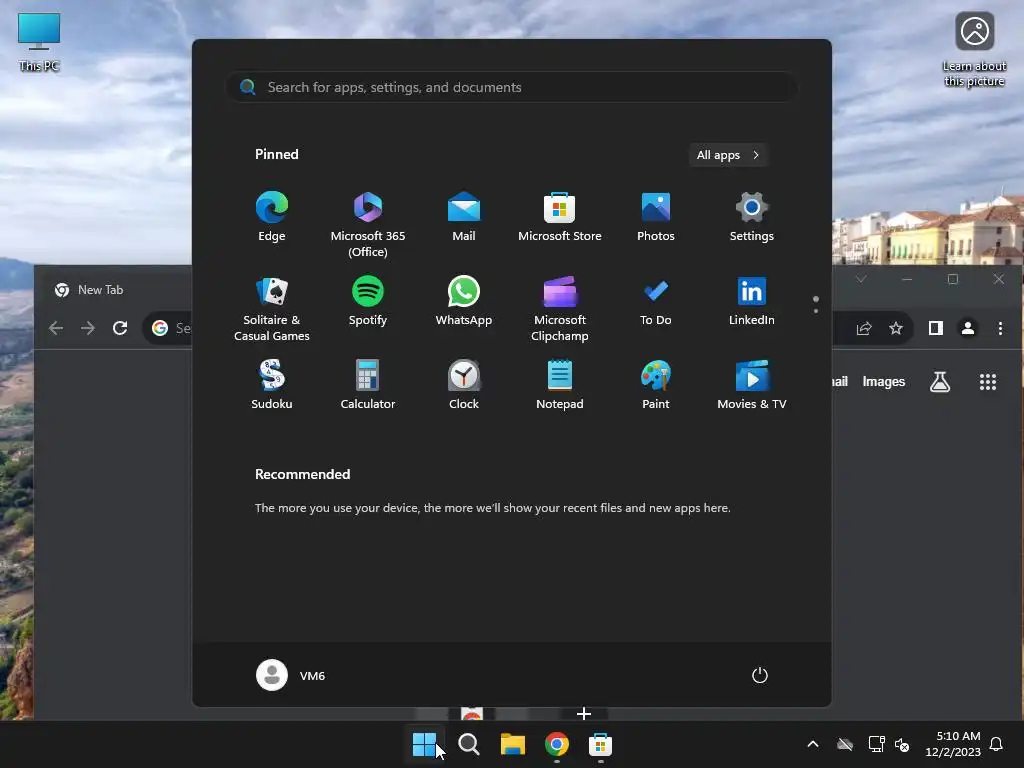The width and height of the screenshot is (1024, 768).
Task: Click Learn about this picture icon
Action: (x=974, y=49)
